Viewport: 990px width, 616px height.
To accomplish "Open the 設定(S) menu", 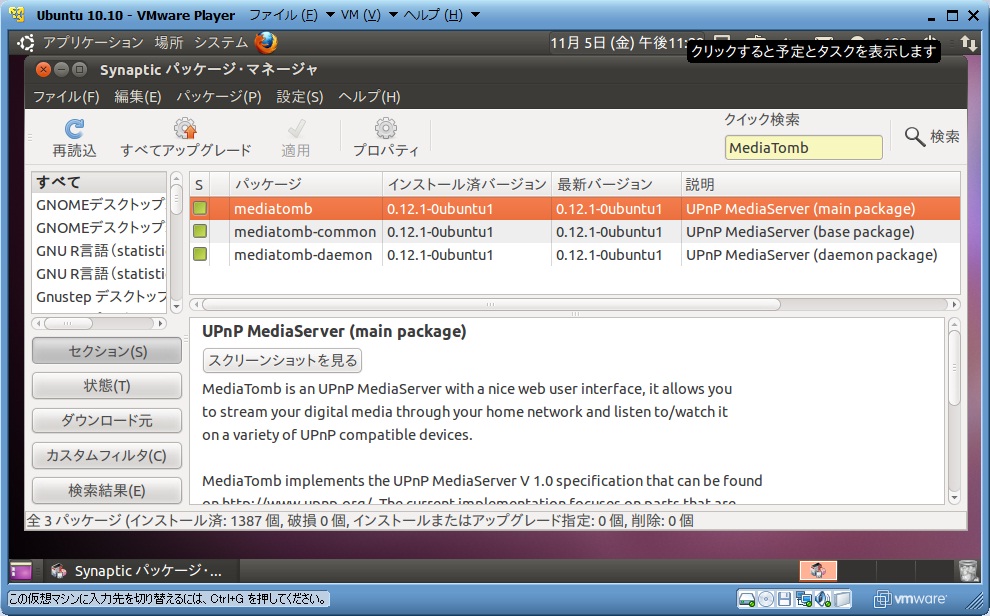I will point(300,97).
